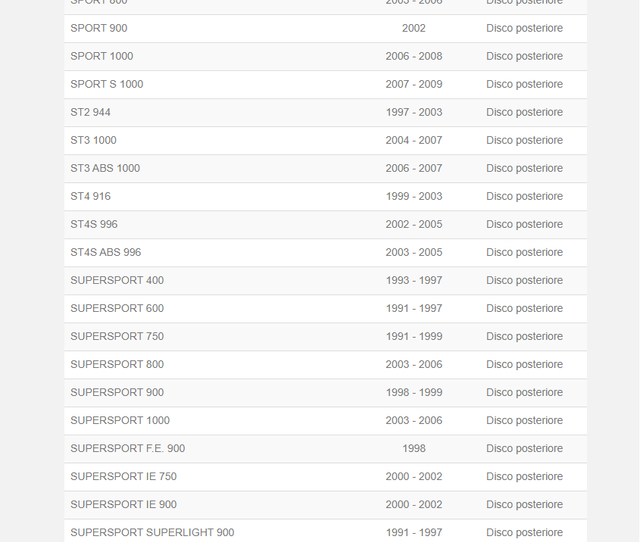
Task: Select the SUPERSPORT IE 900 entry
Action: point(123,504)
